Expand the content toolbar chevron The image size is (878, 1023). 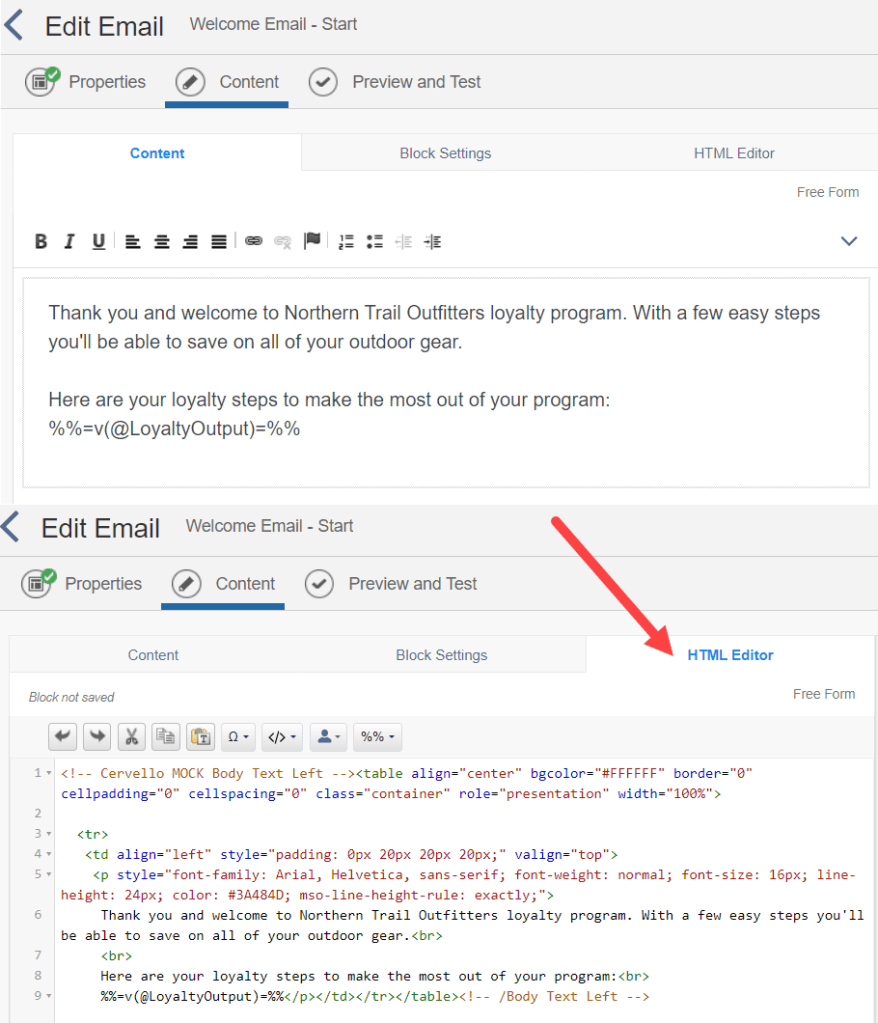click(x=848, y=241)
